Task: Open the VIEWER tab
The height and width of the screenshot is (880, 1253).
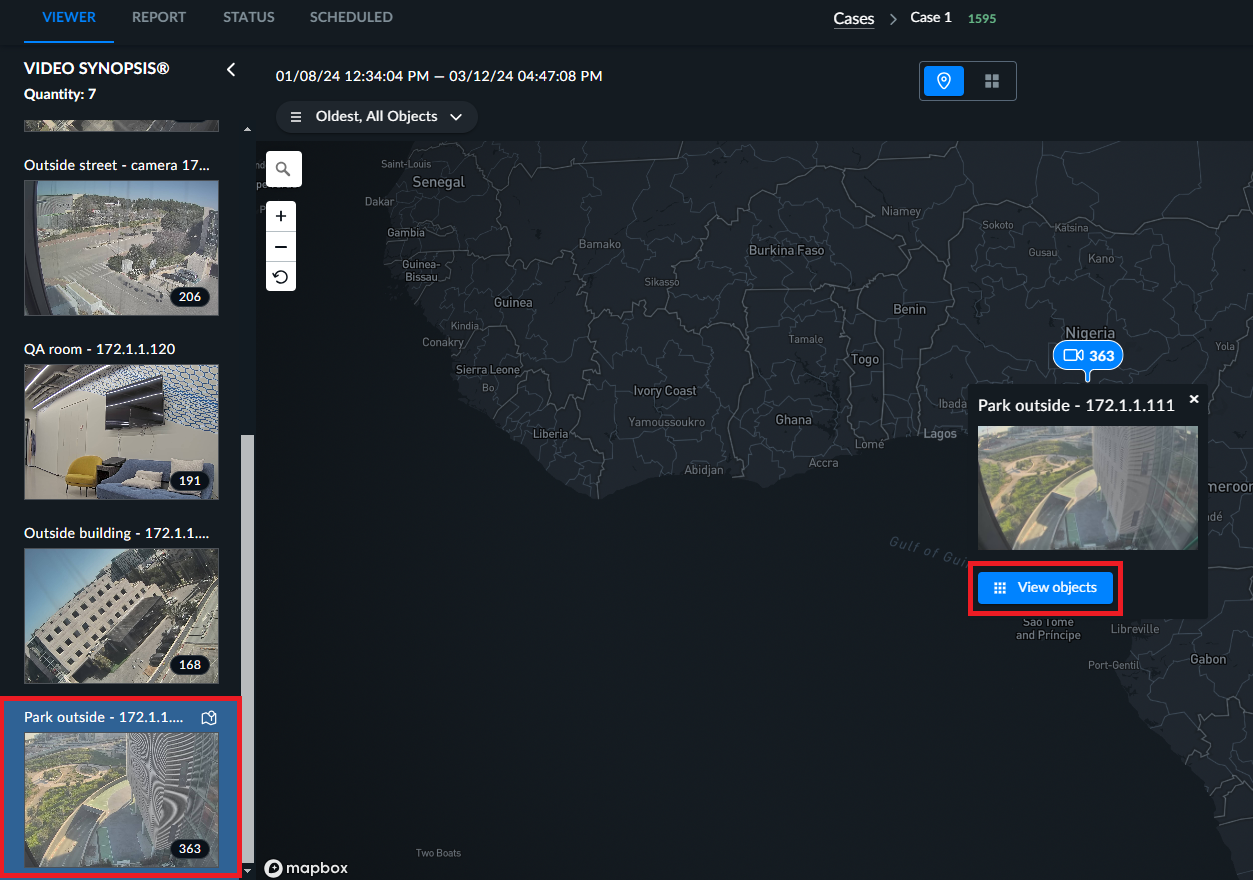Action: (x=69, y=18)
